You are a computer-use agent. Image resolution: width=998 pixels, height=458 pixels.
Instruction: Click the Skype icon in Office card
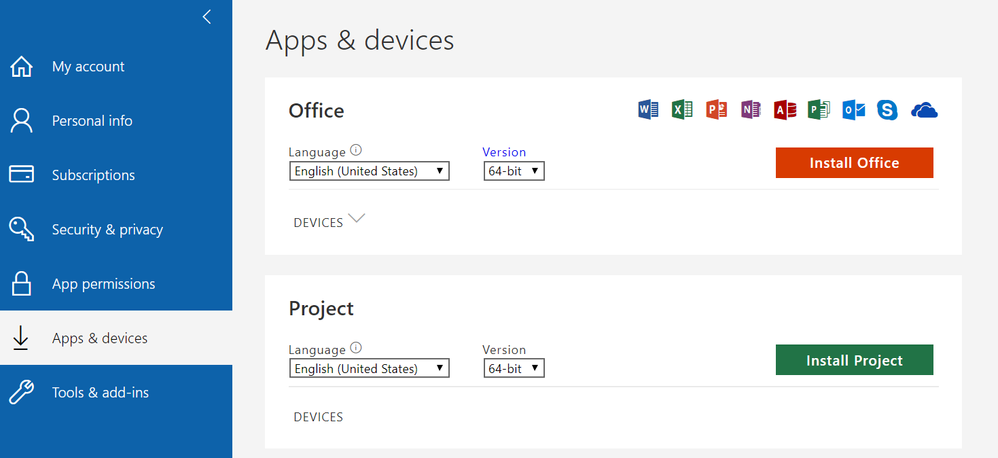(887, 110)
